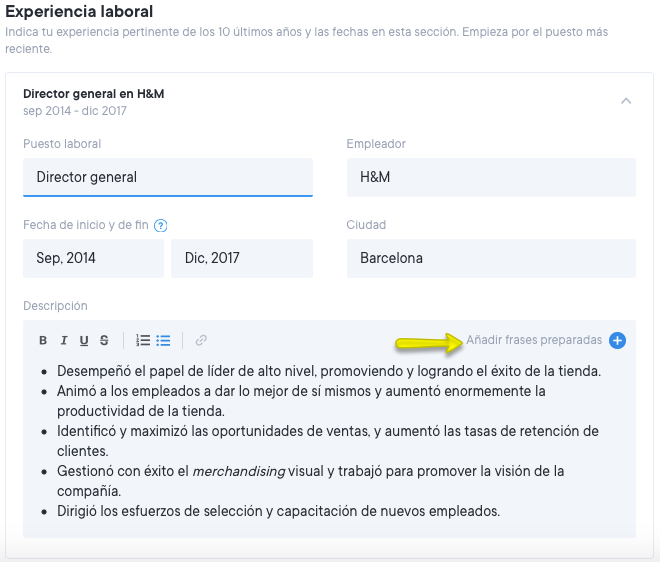This screenshot has width=660, height=562.
Task: Collapse the Director general en H&M entry
Action: point(626,101)
